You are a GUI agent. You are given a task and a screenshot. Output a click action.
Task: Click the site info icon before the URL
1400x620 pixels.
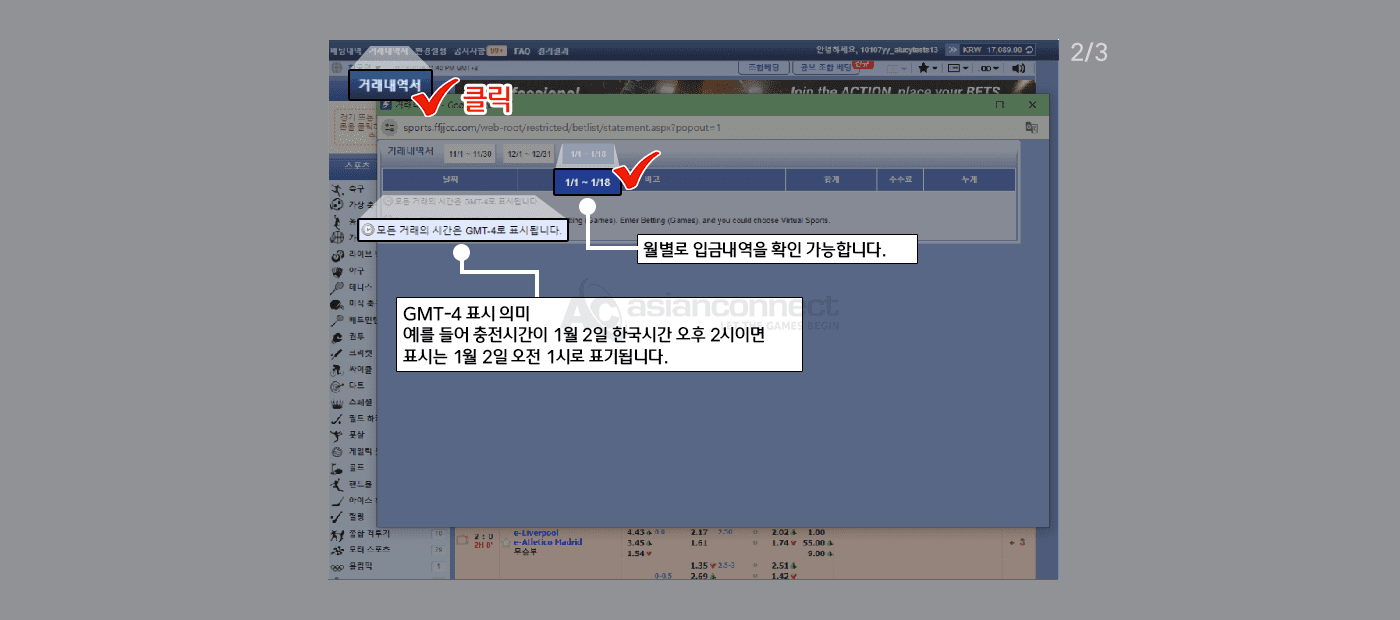[390, 127]
